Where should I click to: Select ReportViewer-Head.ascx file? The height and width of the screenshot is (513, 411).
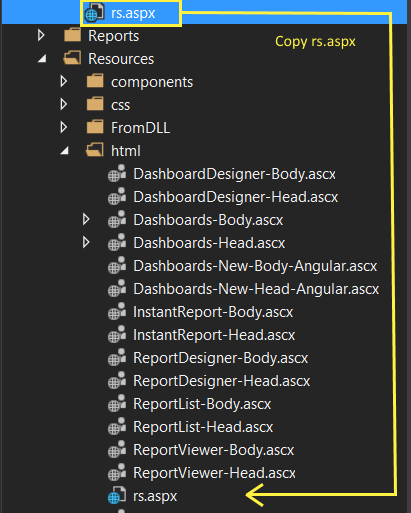coord(214,473)
